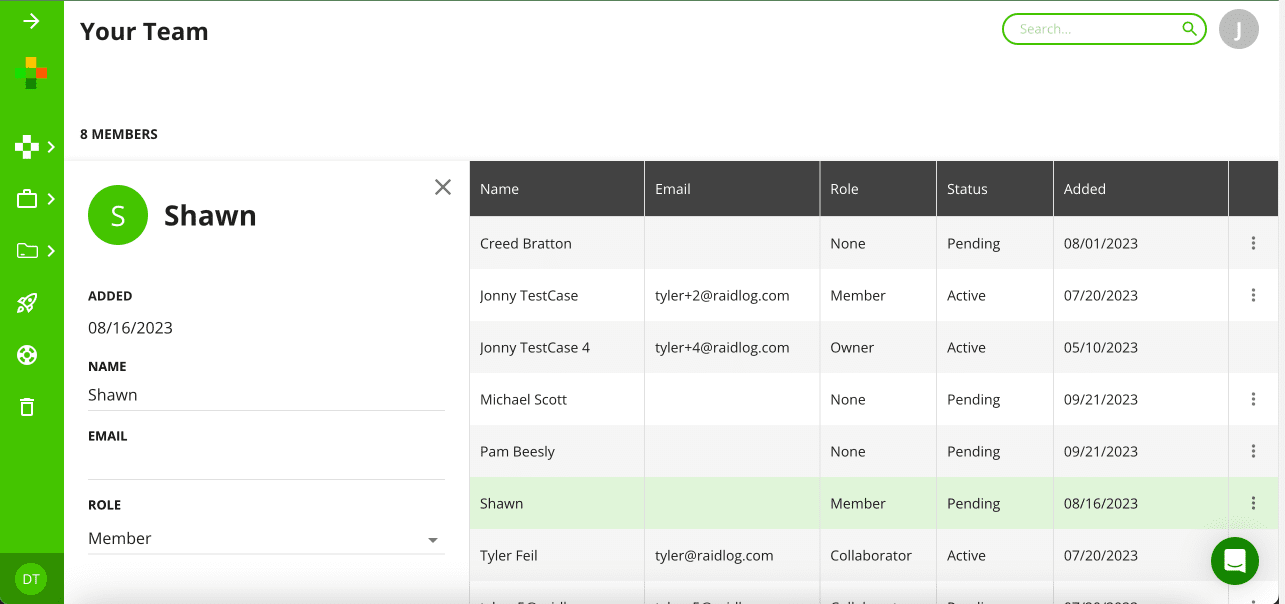The image size is (1285, 604).
Task: Click the 08/16/2023 date in detail panel
Action: [x=130, y=328]
